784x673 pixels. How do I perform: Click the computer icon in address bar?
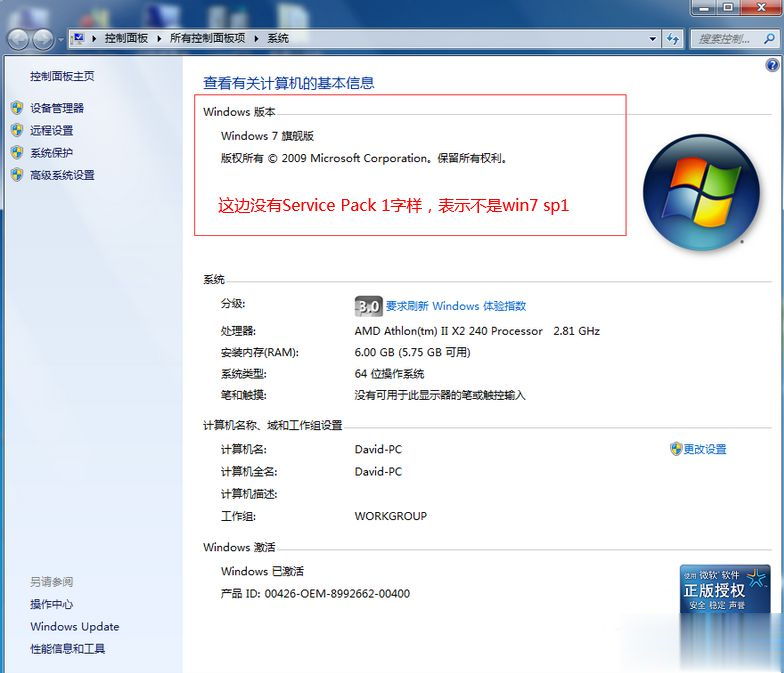coord(78,38)
